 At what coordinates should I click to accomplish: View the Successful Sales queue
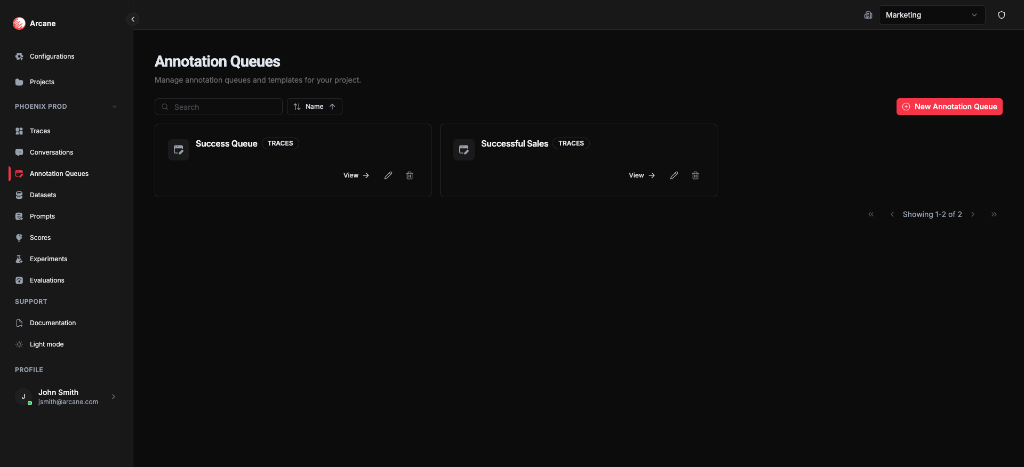pyautogui.click(x=641, y=175)
